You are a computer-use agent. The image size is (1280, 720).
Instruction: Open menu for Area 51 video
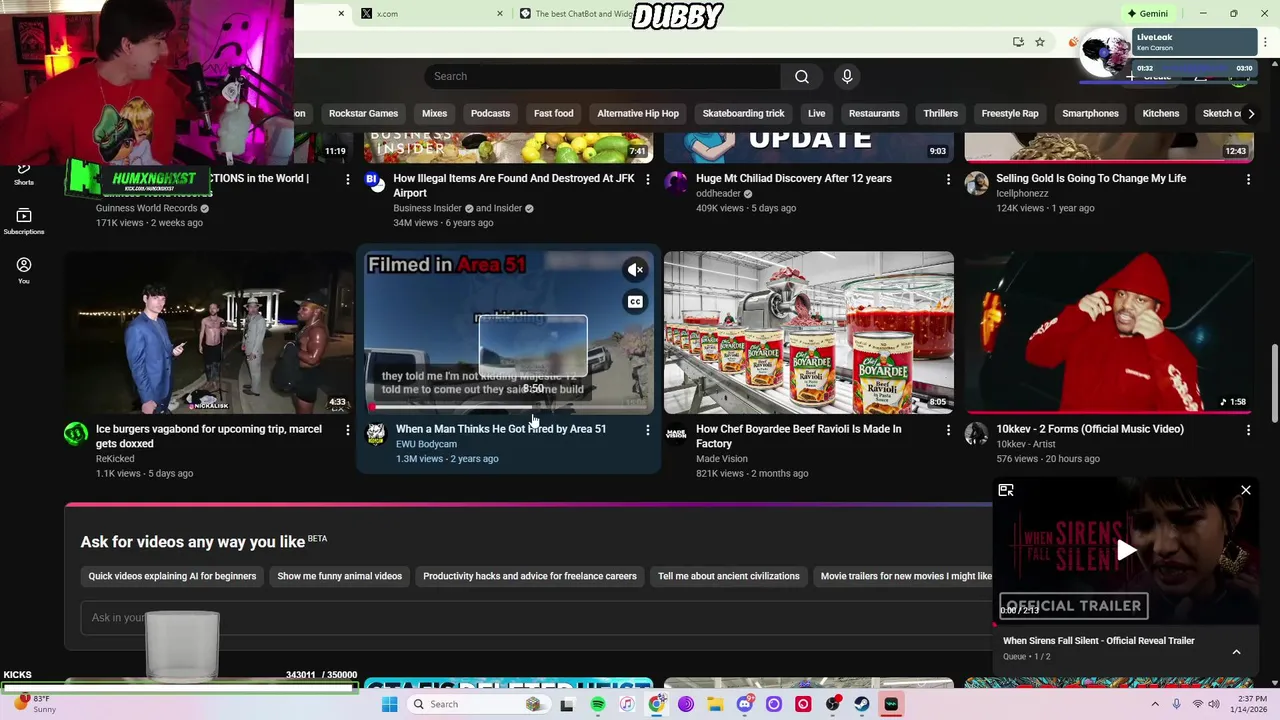pyautogui.click(x=647, y=430)
